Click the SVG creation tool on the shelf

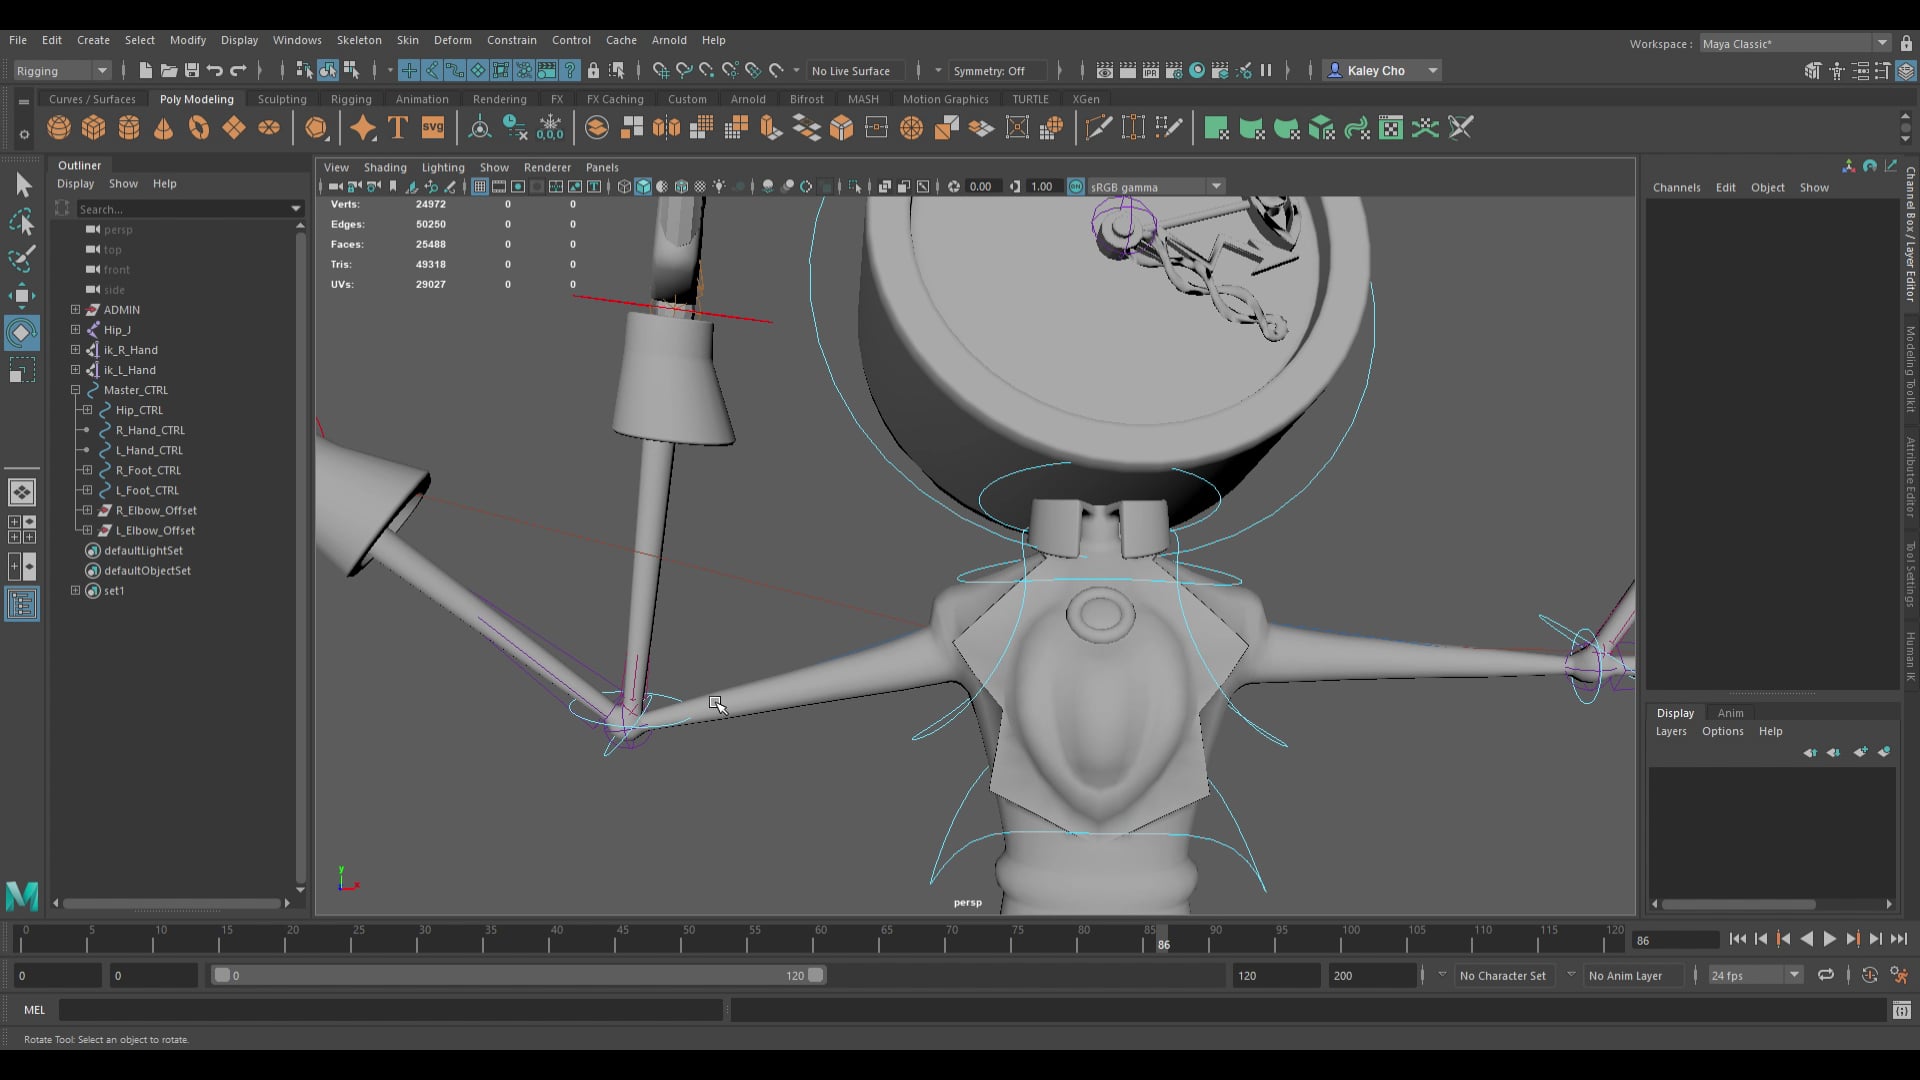(x=432, y=128)
